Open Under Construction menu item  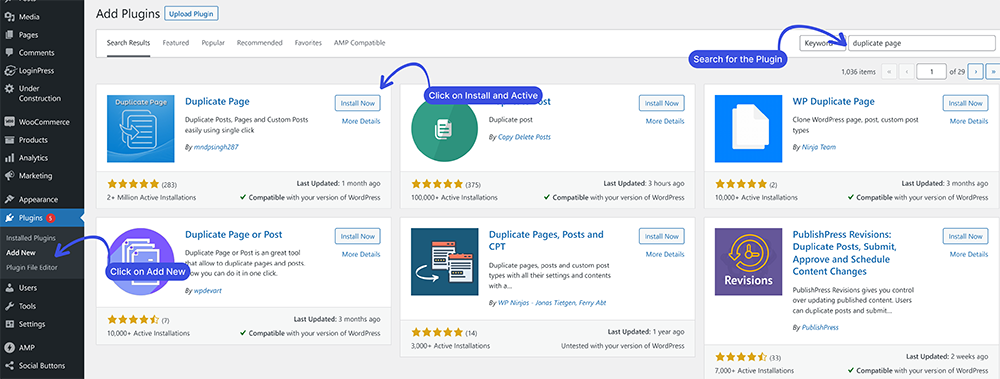pyautogui.click(x=41, y=93)
